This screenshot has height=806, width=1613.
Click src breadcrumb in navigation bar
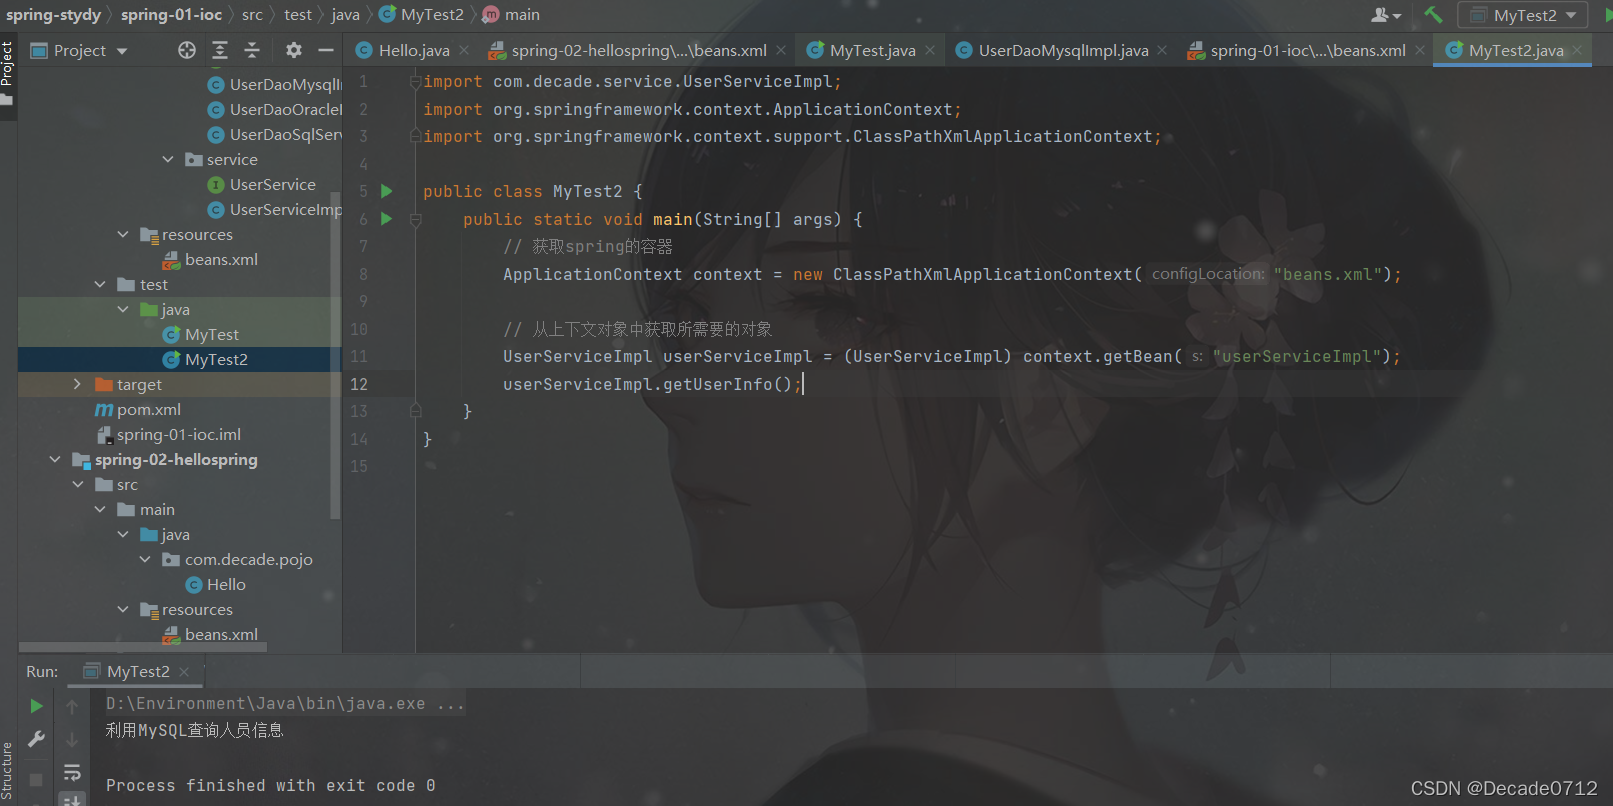pyautogui.click(x=252, y=15)
